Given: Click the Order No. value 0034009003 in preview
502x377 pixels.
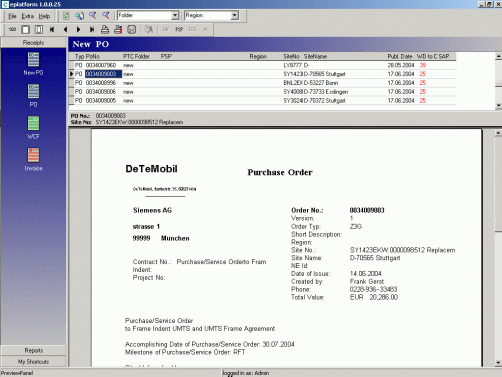Looking at the screenshot, I should 367,210.
